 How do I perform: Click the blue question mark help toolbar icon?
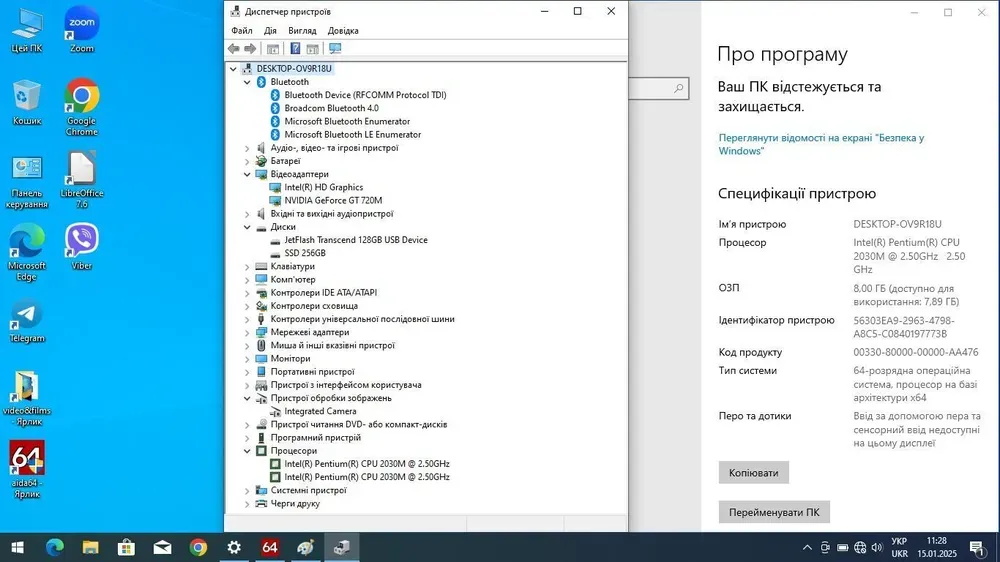(x=295, y=48)
